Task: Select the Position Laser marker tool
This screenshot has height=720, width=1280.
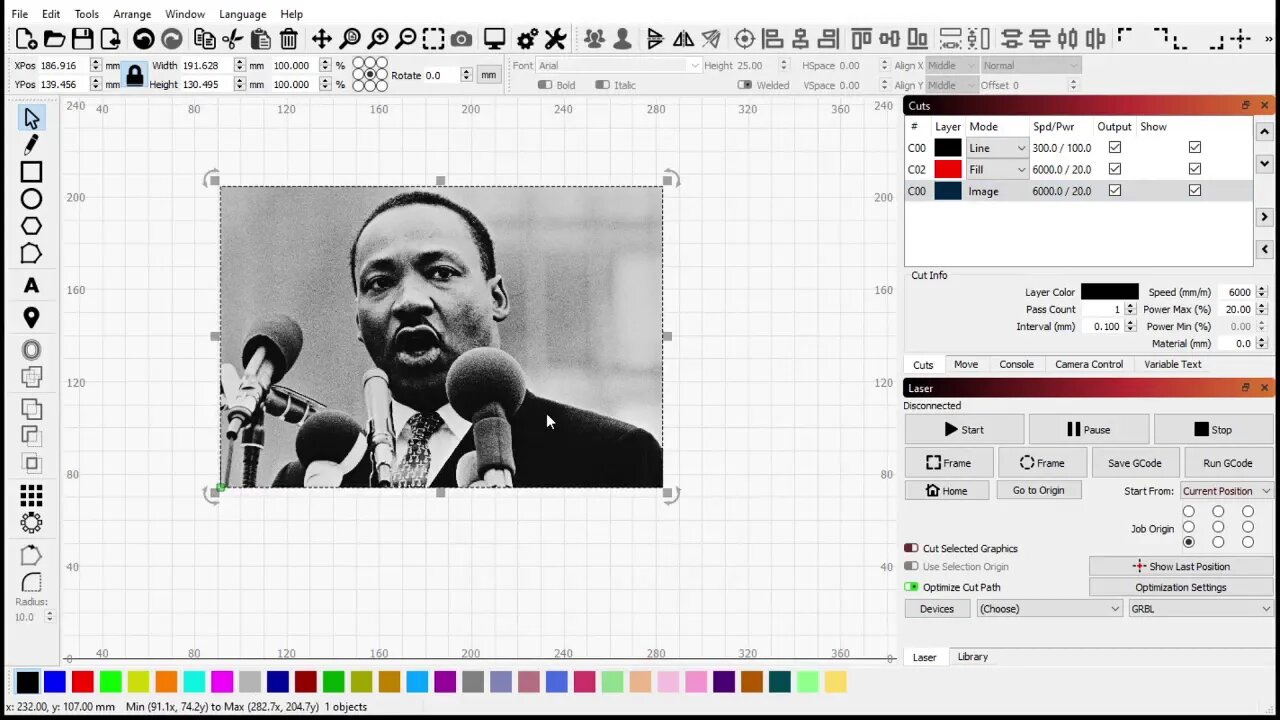Action: pos(31,318)
